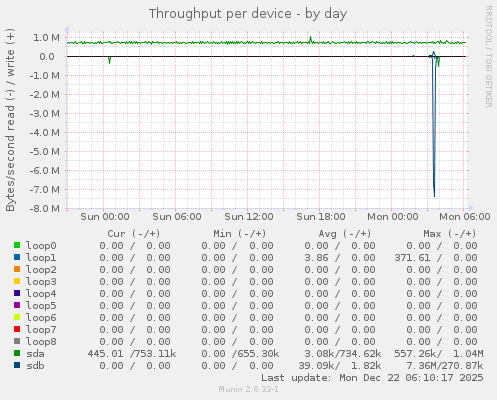Screen dimensions: 497x400
Task: Click the loop1 average value 3.86
Action: (316, 258)
